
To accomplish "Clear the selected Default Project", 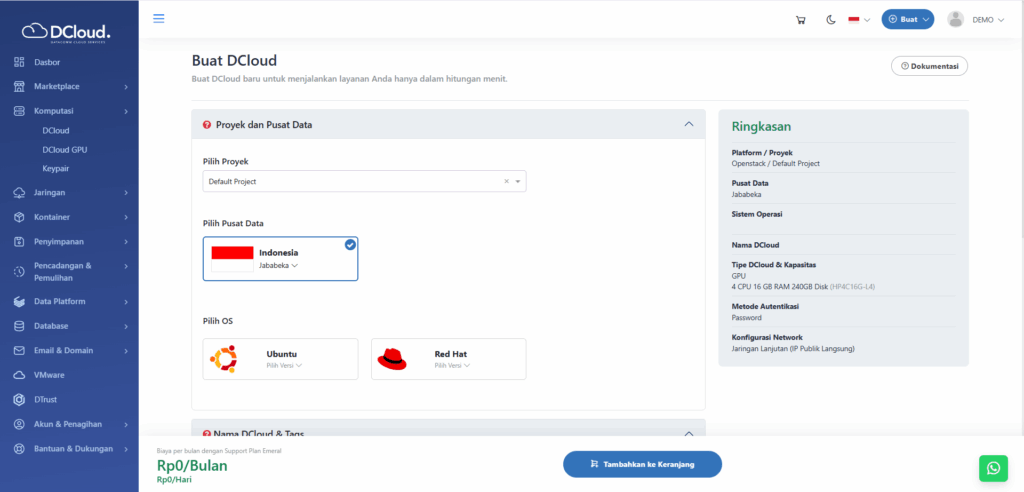I will click(506, 181).
